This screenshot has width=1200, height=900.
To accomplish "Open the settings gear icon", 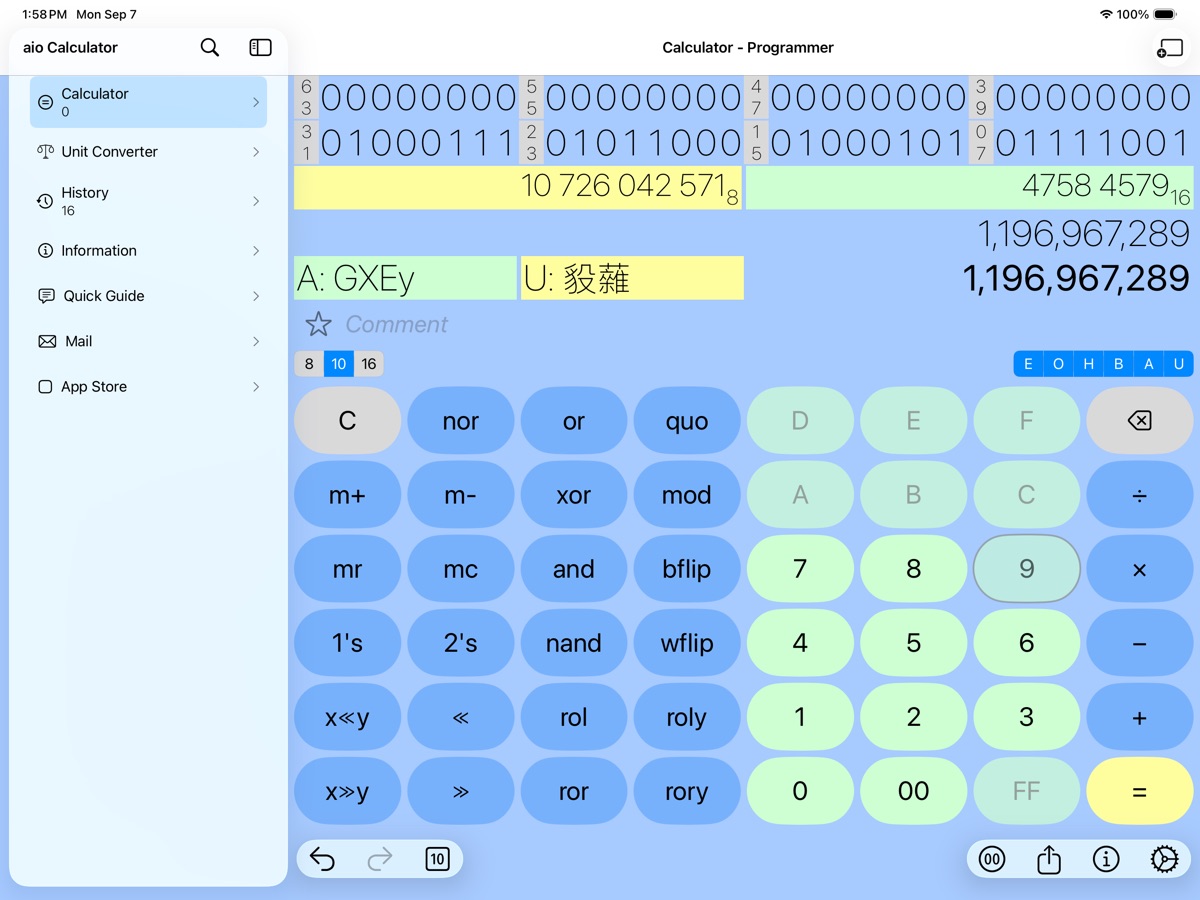I will click(1164, 859).
